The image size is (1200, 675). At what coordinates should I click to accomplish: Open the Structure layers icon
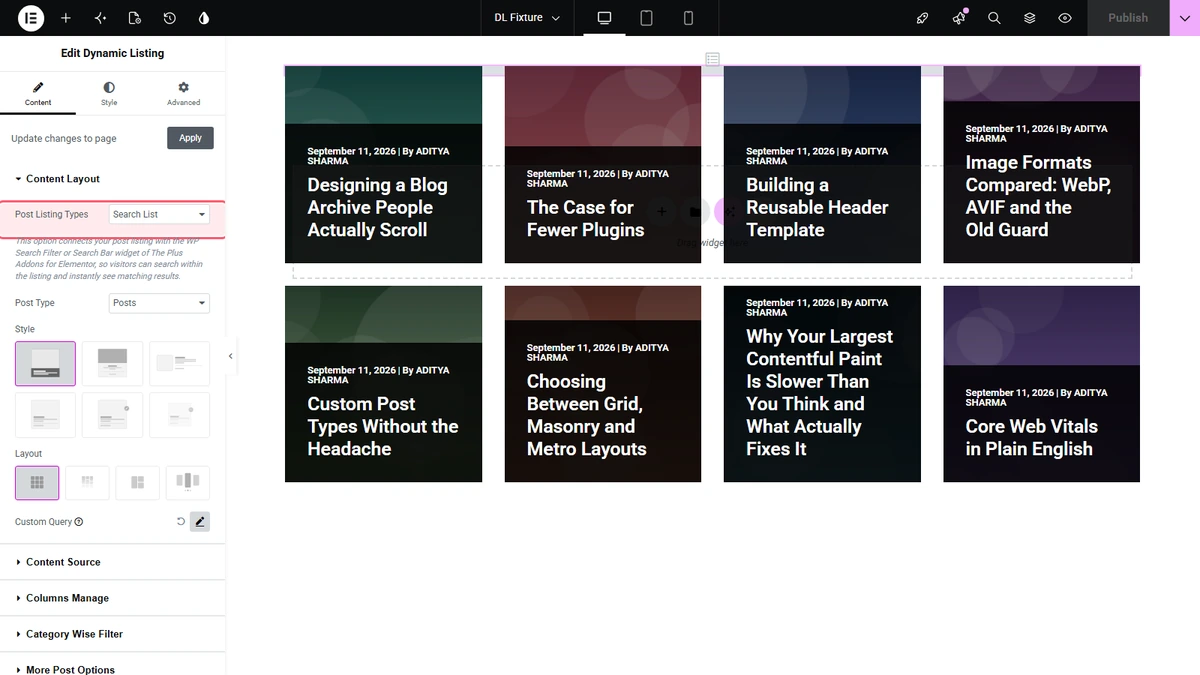pos(1030,18)
